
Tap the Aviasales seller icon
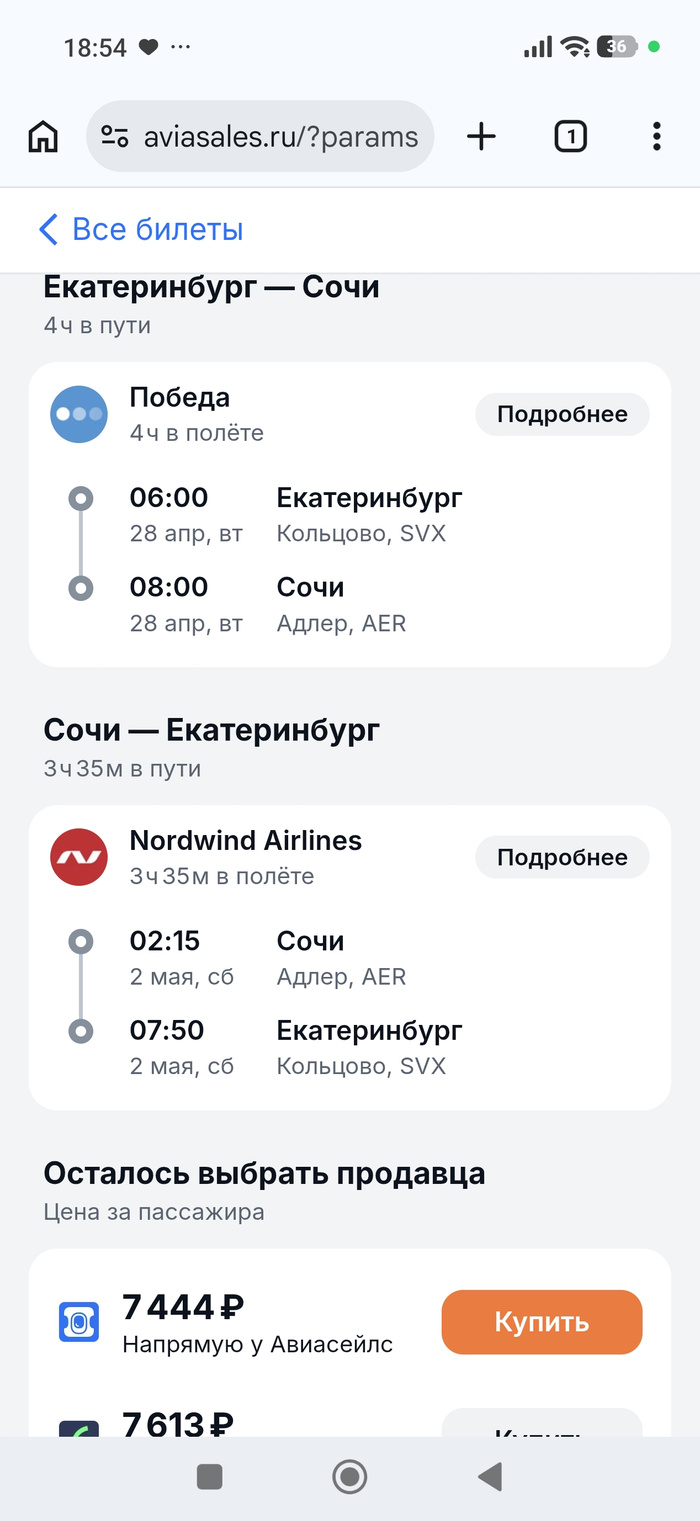[x=79, y=1322]
